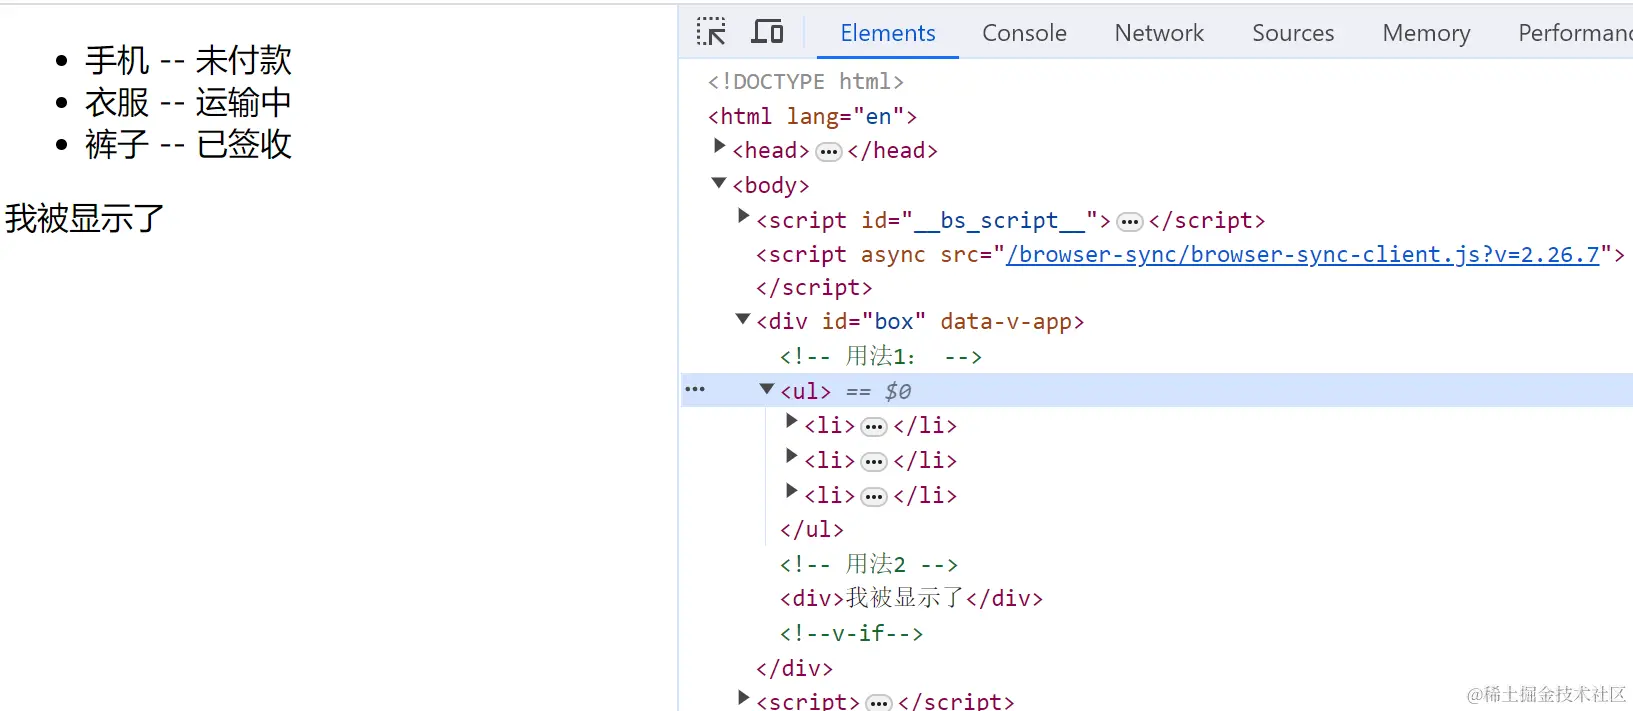The width and height of the screenshot is (1633, 711).
Task: Select the <!--v-if--> comment node
Action: [x=851, y=633]
